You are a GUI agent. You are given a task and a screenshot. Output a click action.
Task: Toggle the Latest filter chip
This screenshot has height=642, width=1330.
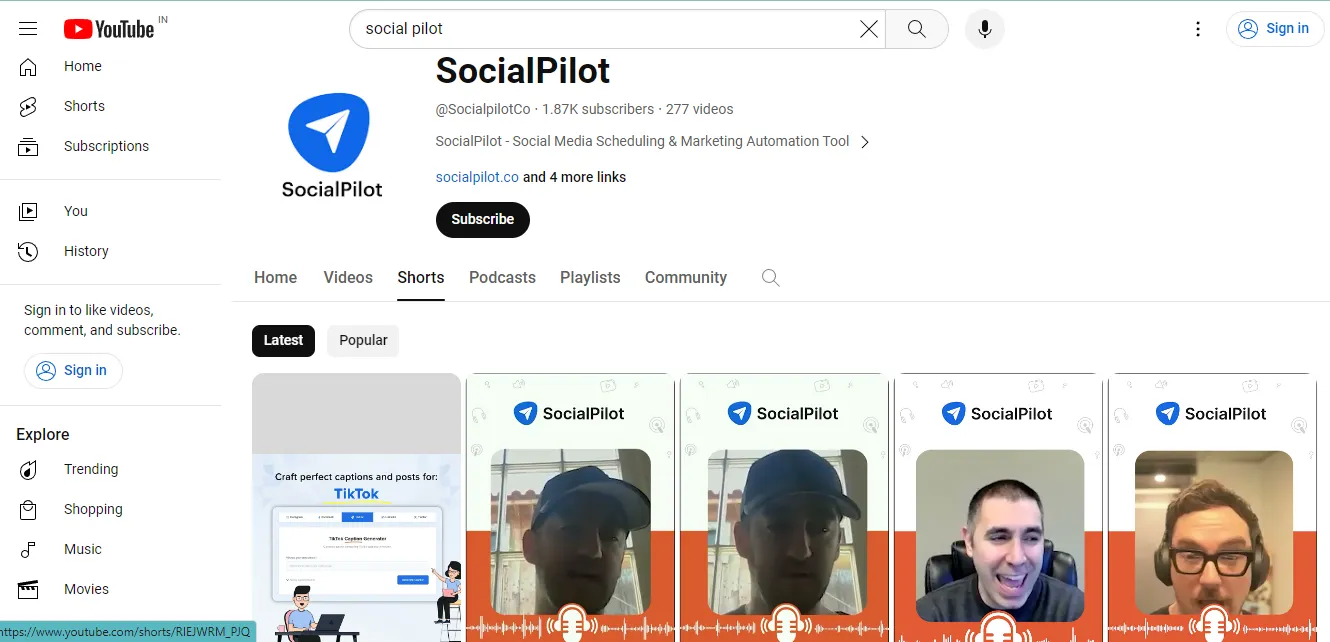pyautogui.click(x=283, y=340)
